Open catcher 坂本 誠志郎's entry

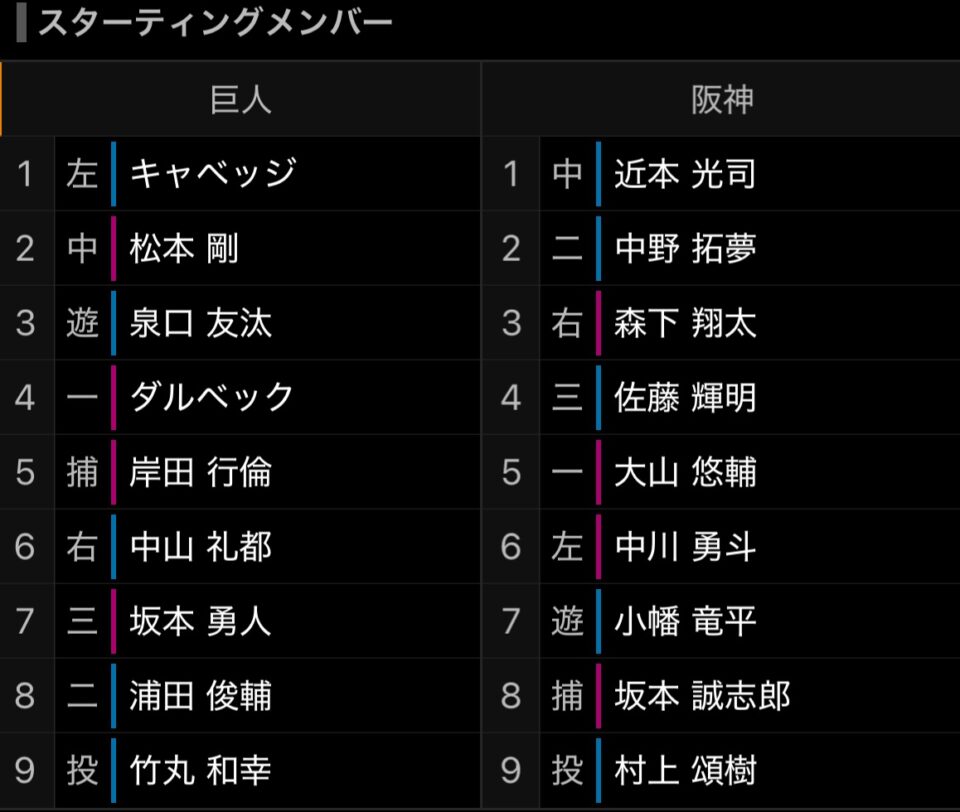pyautogui.click(x=702, y=695)
